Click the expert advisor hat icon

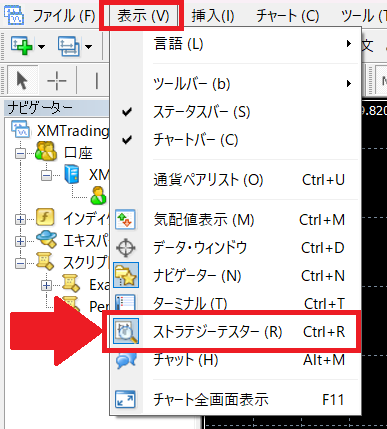point(46,239)
